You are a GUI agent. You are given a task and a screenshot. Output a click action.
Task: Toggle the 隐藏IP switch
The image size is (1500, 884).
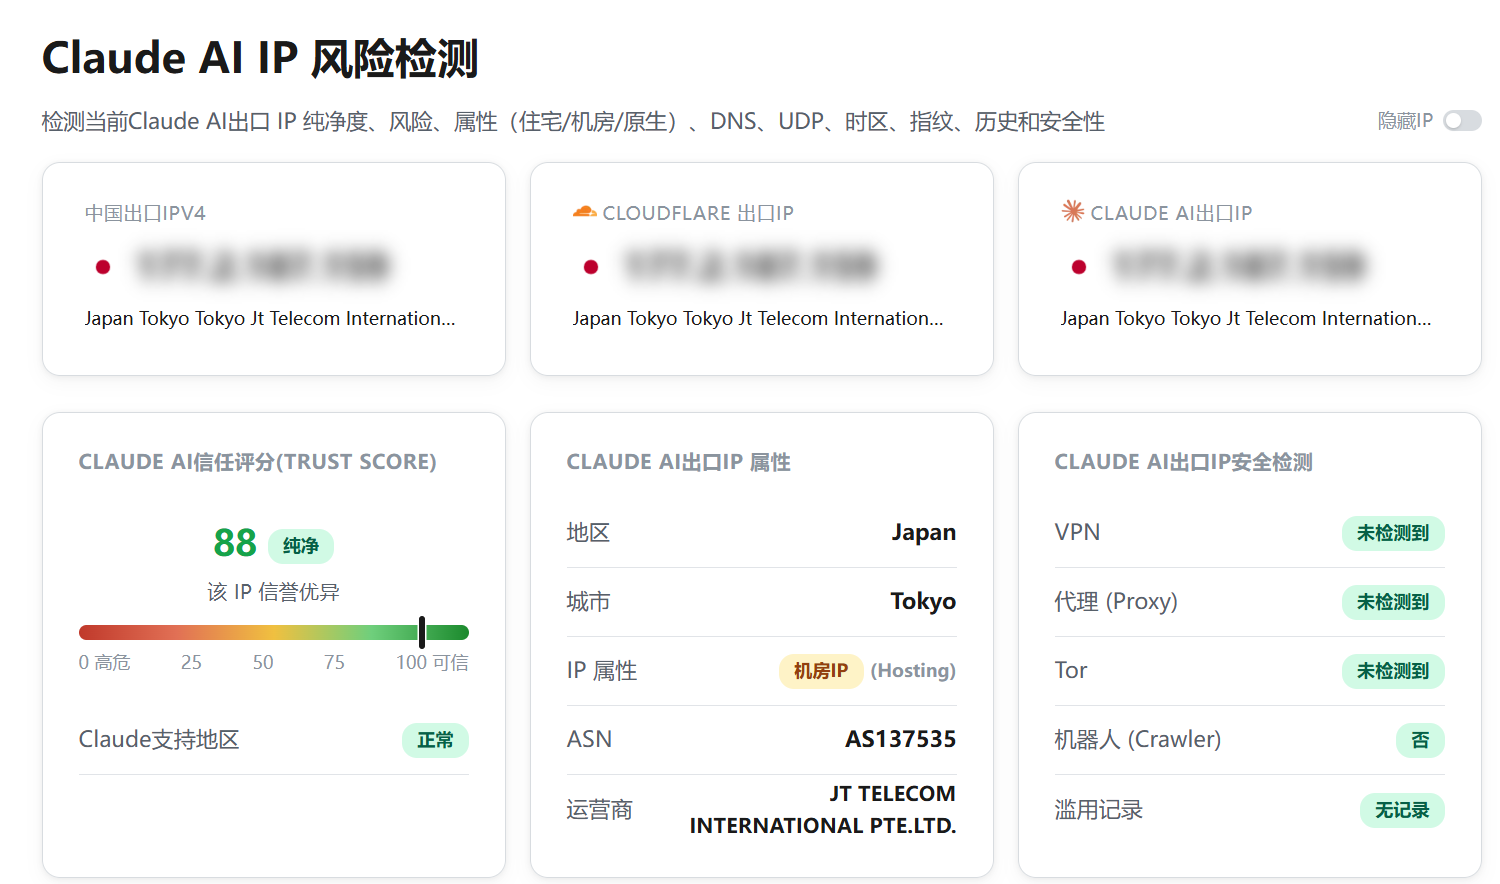[1462, 121]
